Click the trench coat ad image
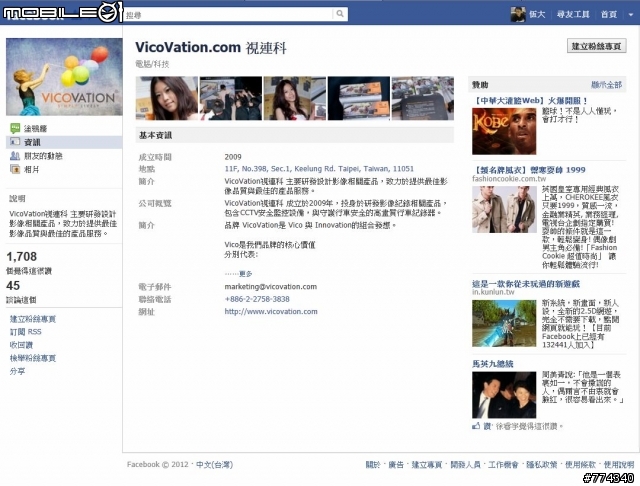The height and width of the screenshot is (486, 640). click(504, 210)
